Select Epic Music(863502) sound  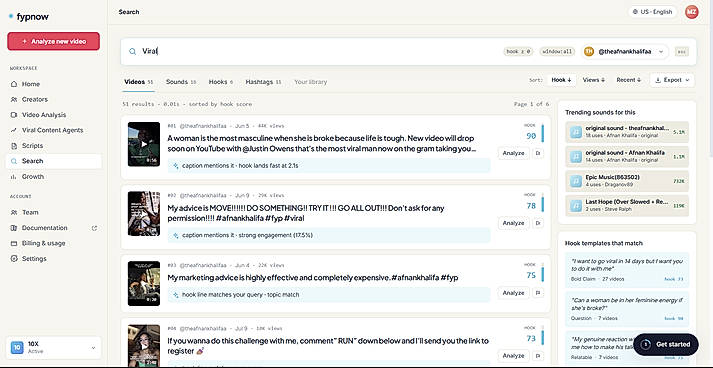627,181
